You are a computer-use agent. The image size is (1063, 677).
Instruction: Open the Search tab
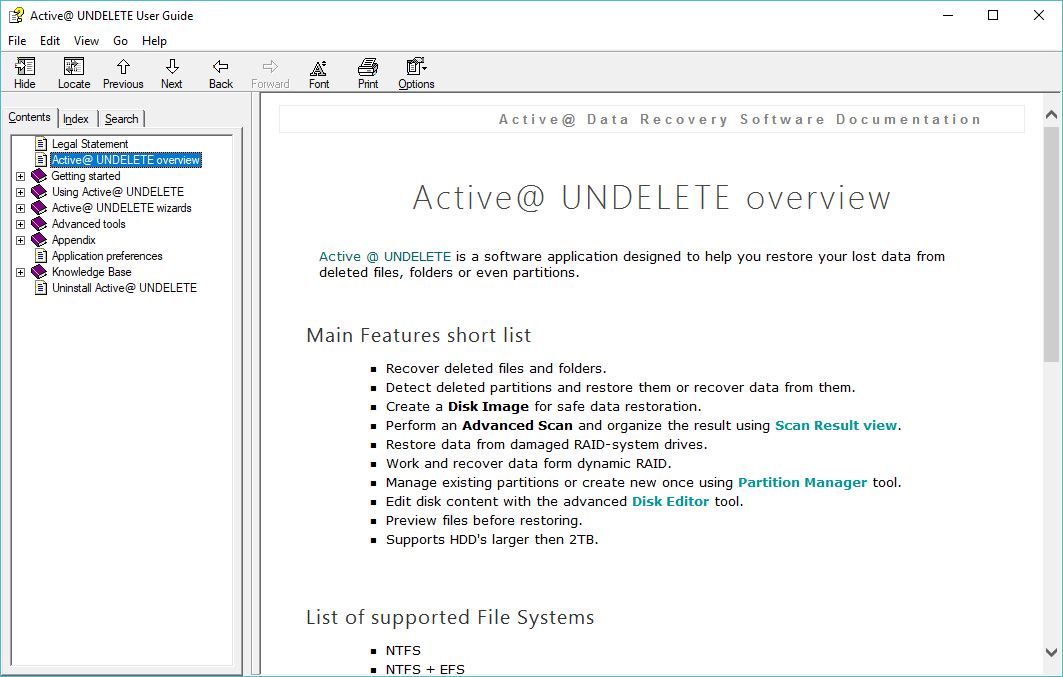coord(121,118)
